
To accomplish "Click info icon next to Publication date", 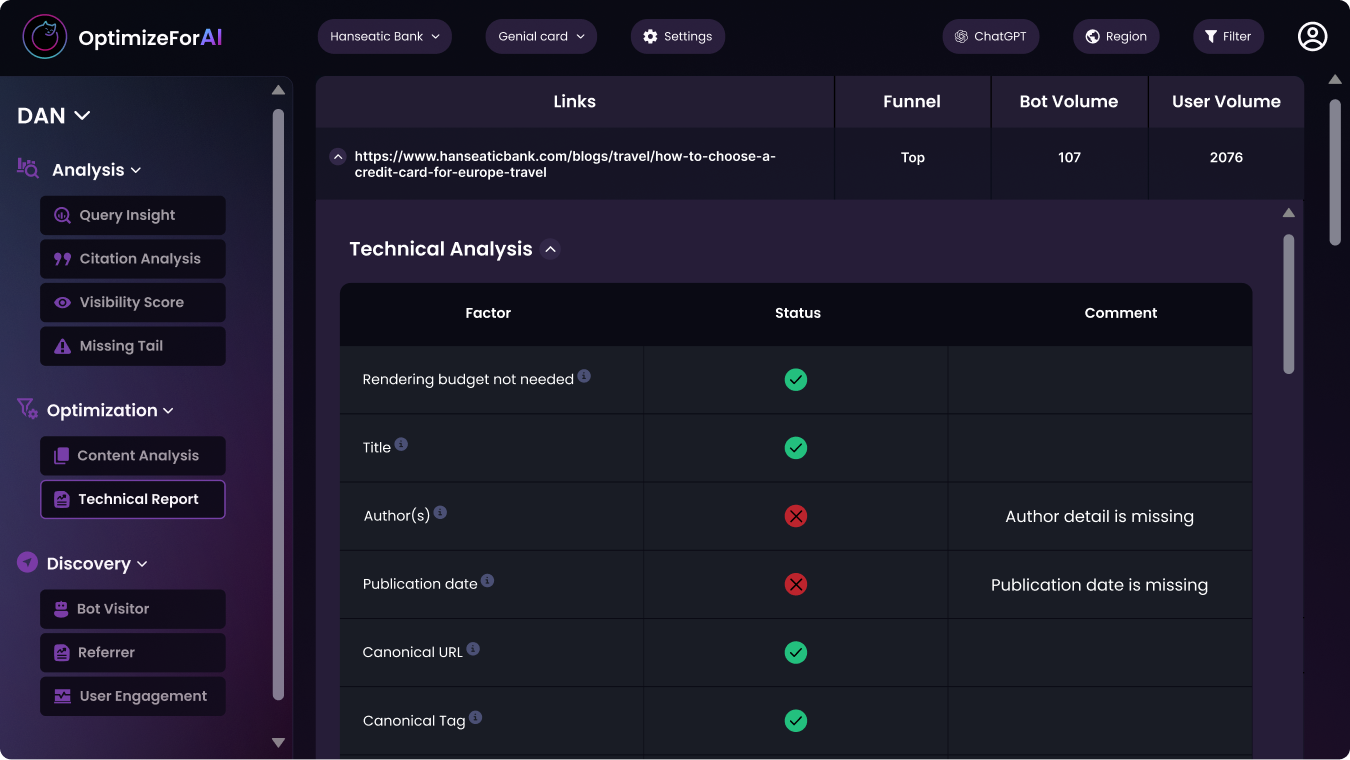I will point(487,581).
